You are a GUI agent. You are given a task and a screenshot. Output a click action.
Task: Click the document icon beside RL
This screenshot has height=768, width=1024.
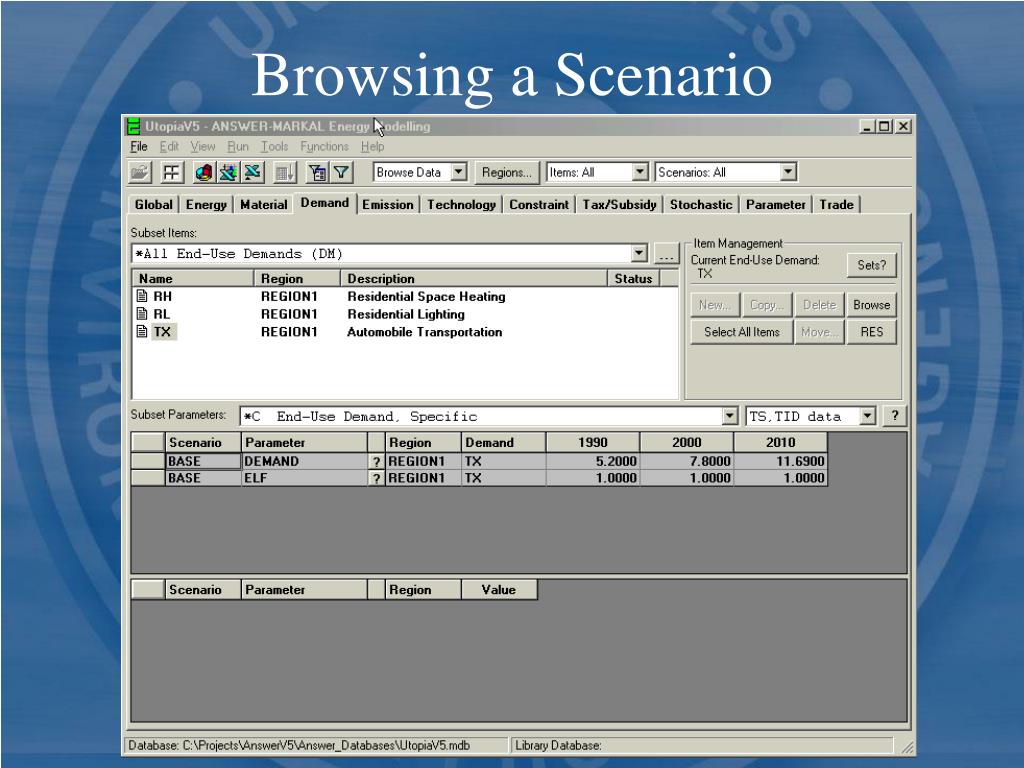pyautogui.click(x=142, y=313)
